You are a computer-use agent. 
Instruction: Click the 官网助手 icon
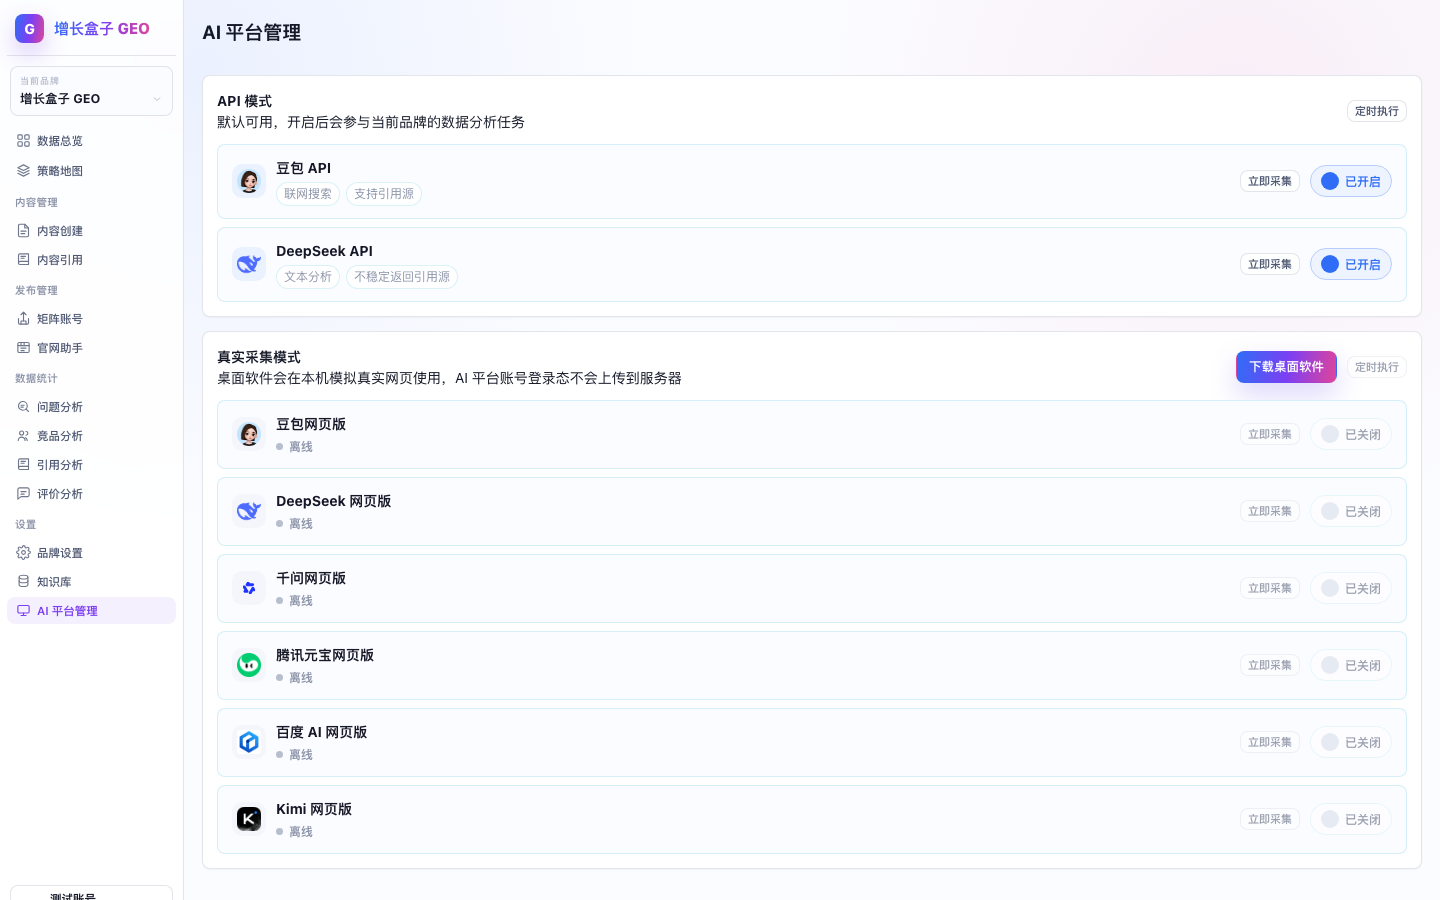pyautogui.click(x=23, y=348)
